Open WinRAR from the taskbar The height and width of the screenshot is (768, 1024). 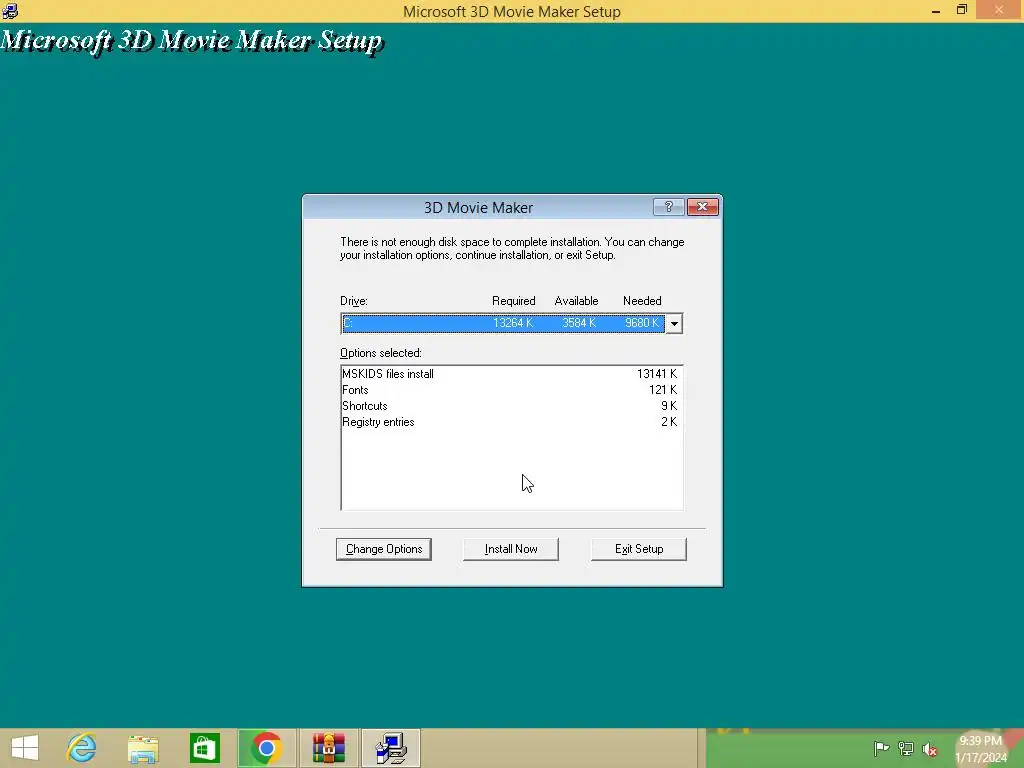click(x=328, y=748)
